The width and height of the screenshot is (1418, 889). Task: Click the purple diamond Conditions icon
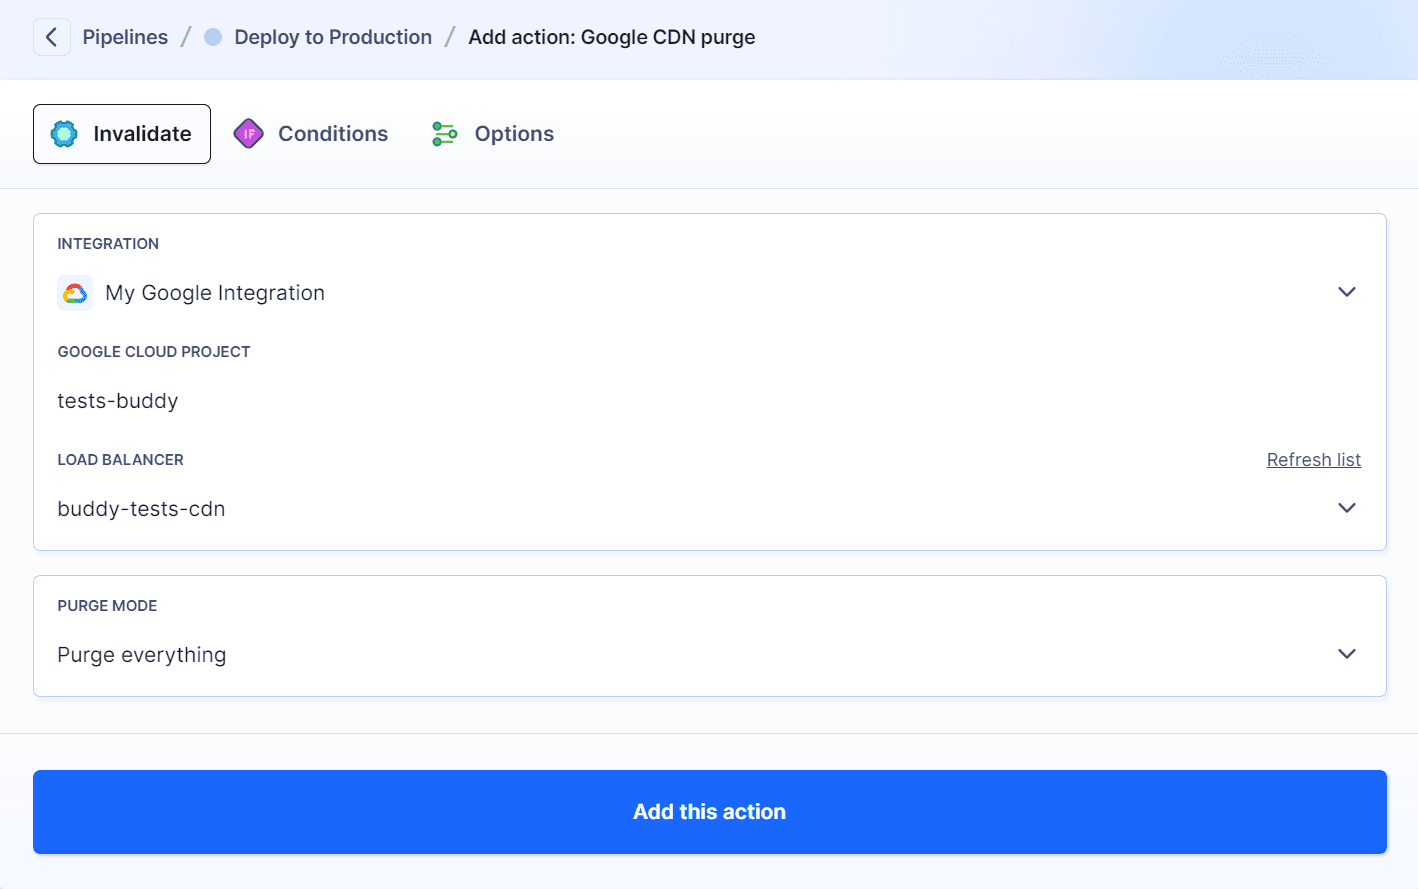248,132
